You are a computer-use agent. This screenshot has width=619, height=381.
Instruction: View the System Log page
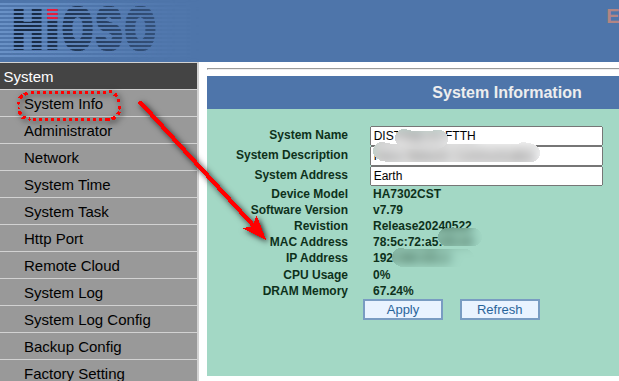click(63, 293)
